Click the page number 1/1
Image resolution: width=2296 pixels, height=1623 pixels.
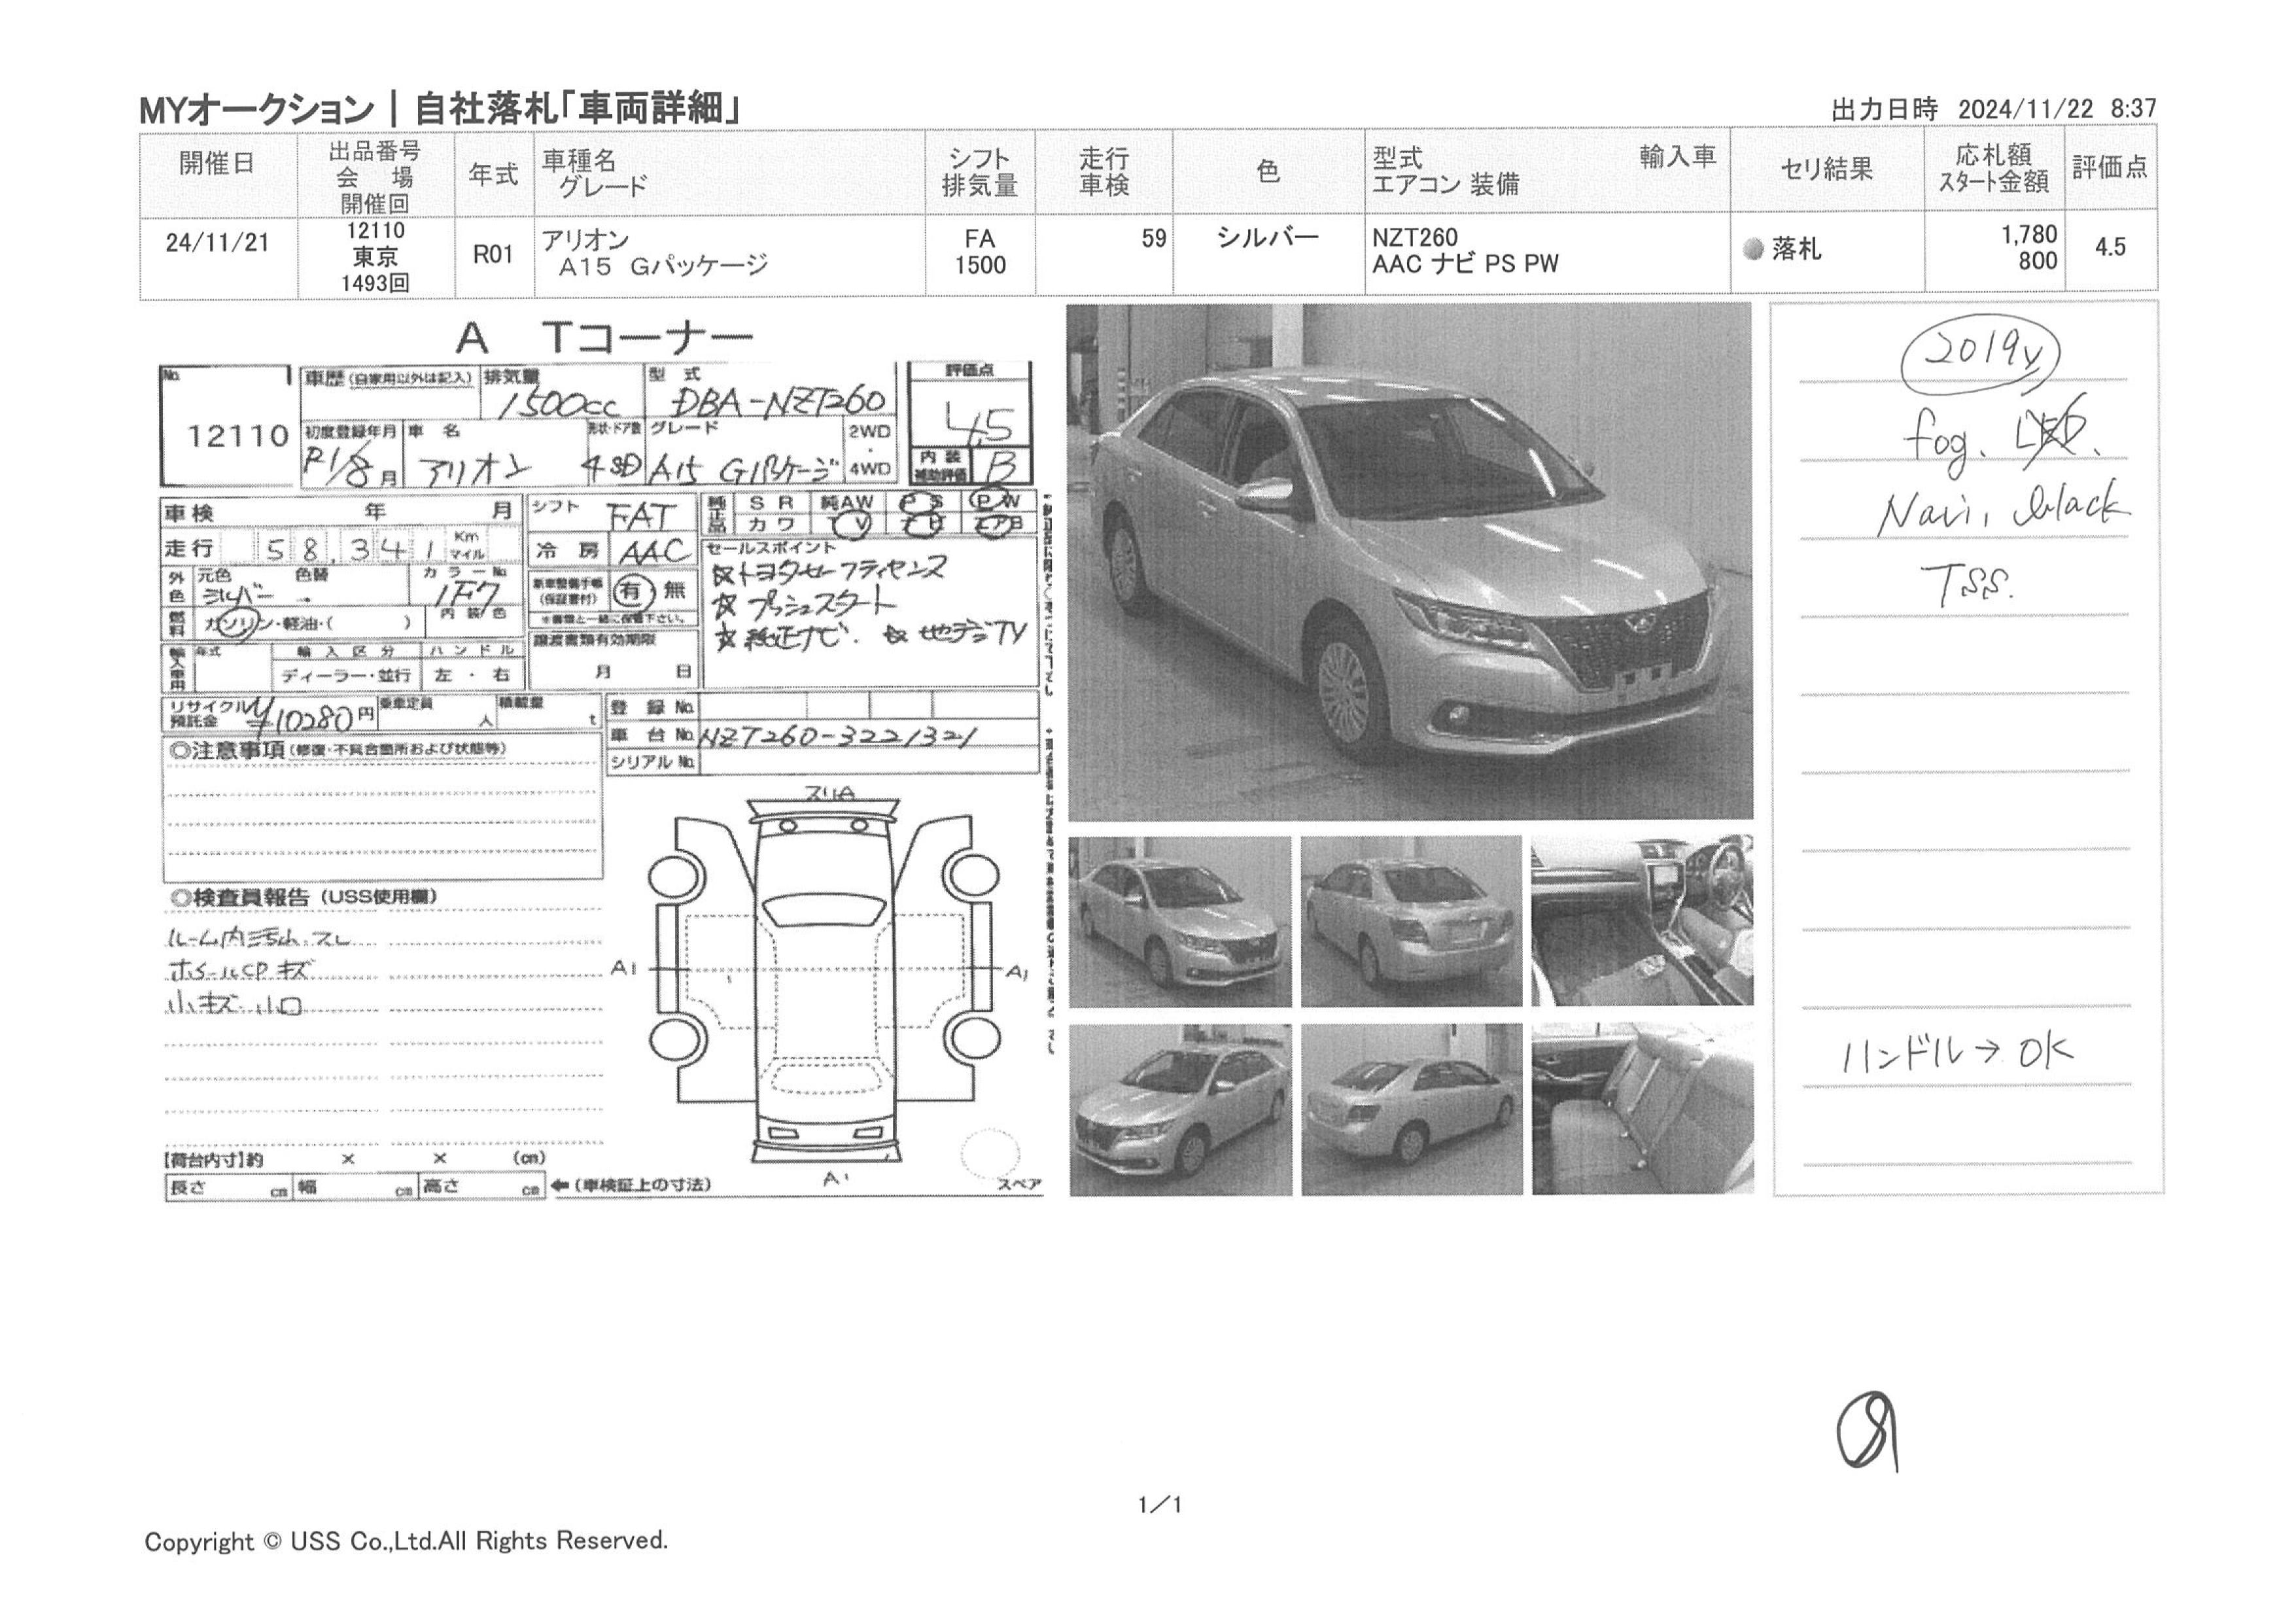[x=1160, y=1505]
